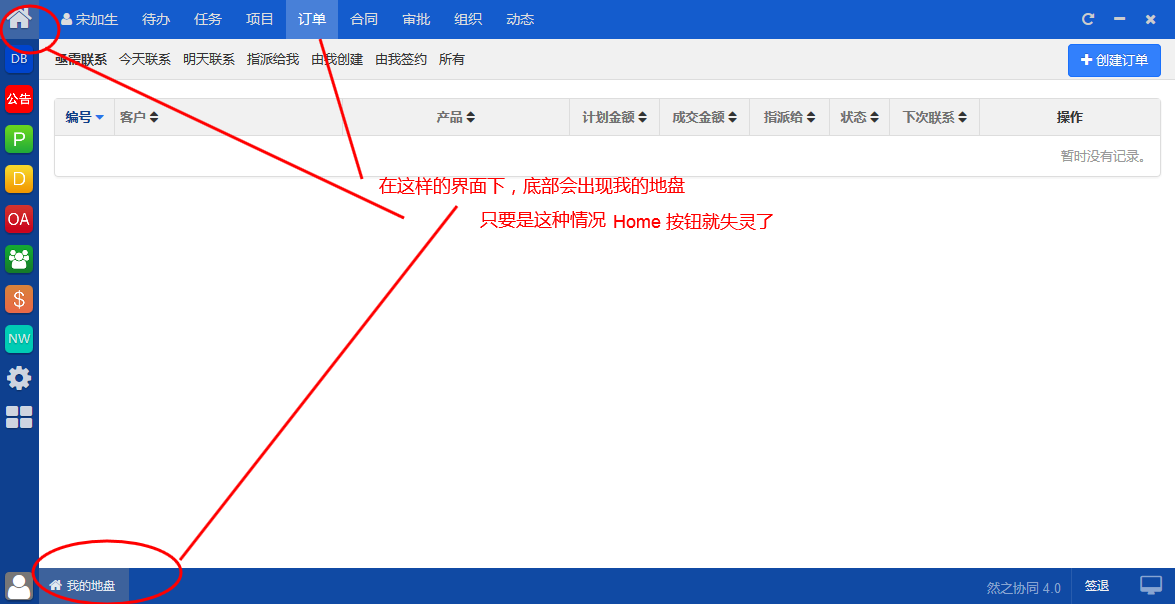1175x604 pixels.
Task: Open the red 公告 announcements icon
Action: [19, 99]
